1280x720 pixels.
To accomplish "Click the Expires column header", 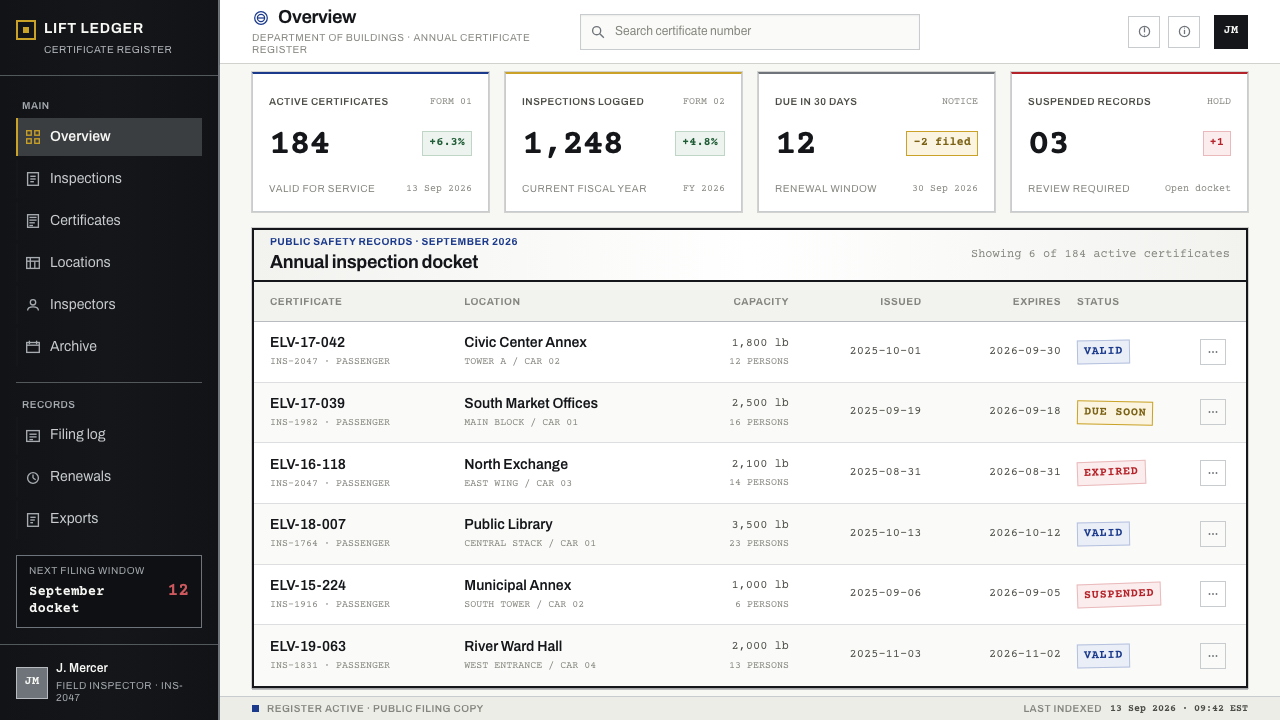I will tap(1037, 302).
